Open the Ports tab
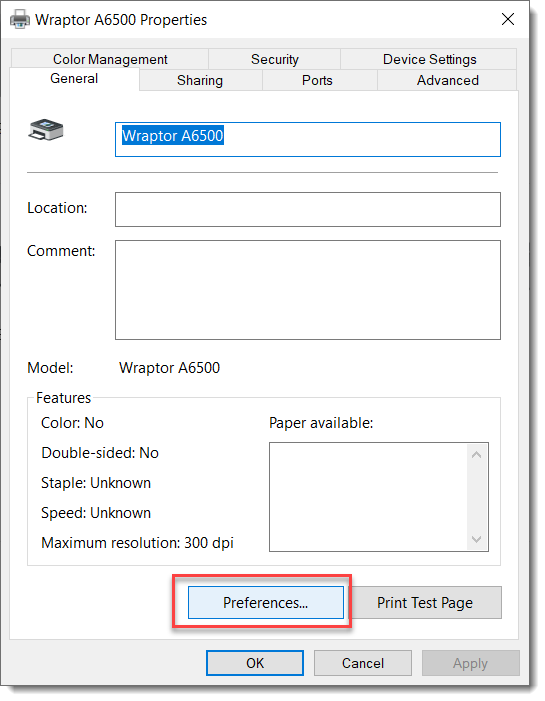 tap(317, 80)
